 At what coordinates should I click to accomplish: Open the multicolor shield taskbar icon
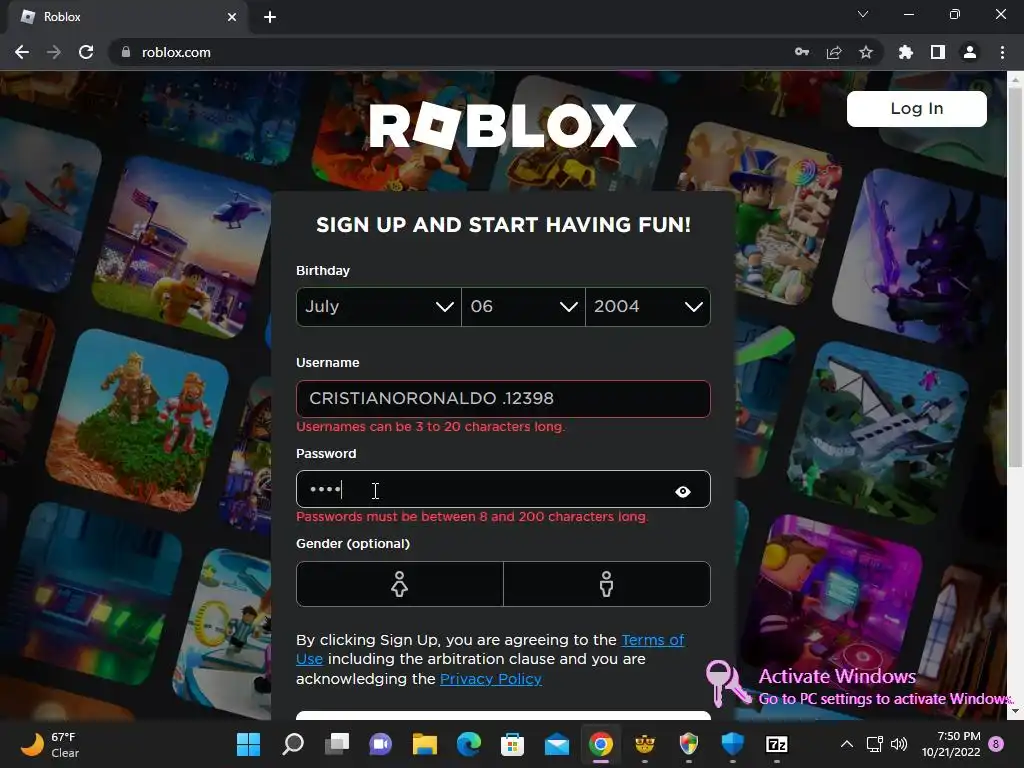688,744
